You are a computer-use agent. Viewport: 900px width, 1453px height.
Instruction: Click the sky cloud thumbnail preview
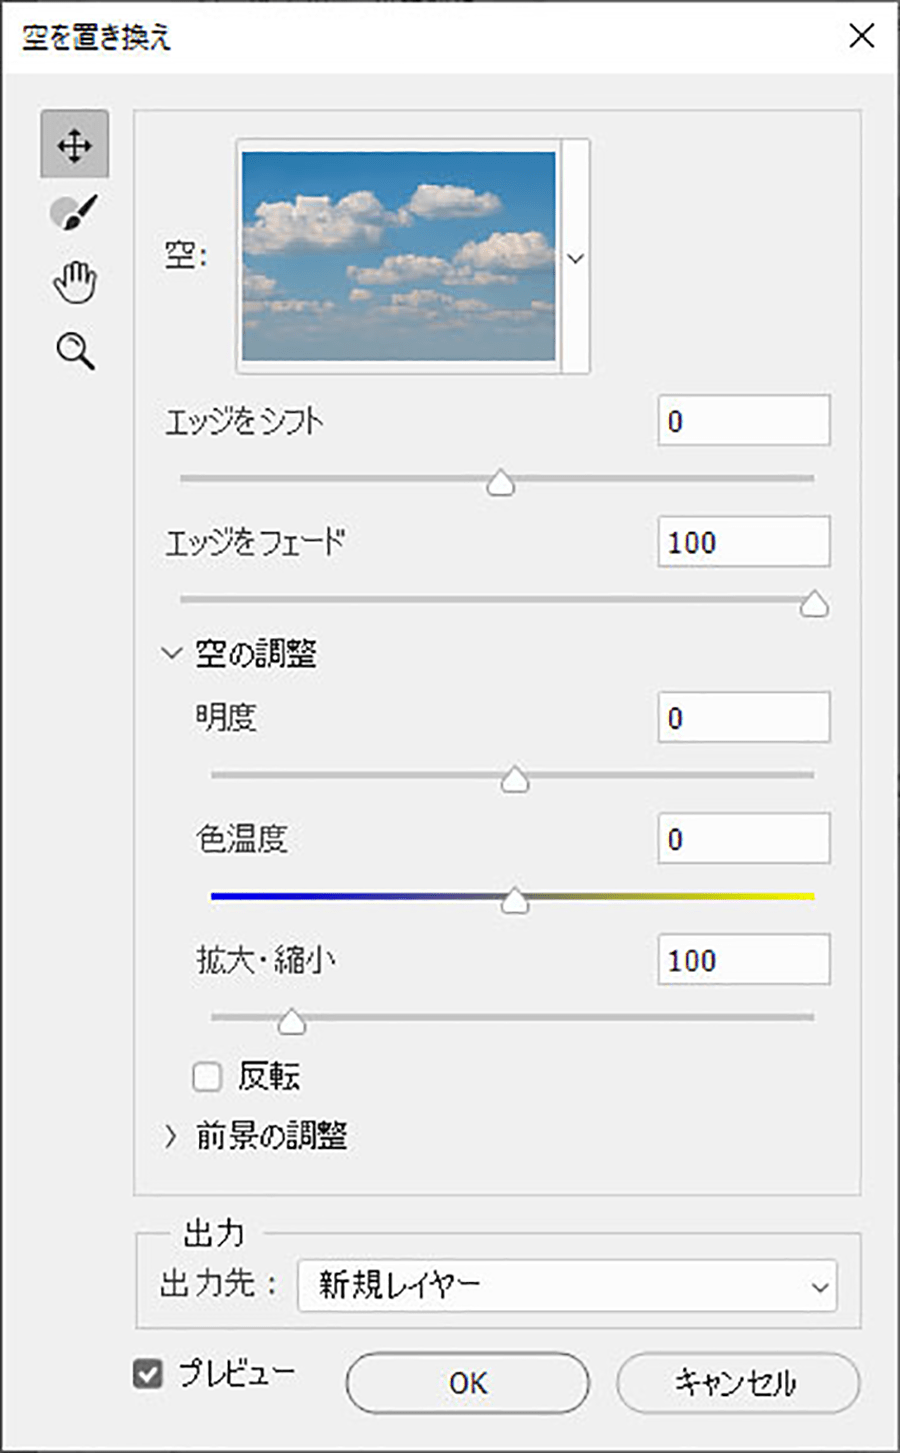point(399,256)
